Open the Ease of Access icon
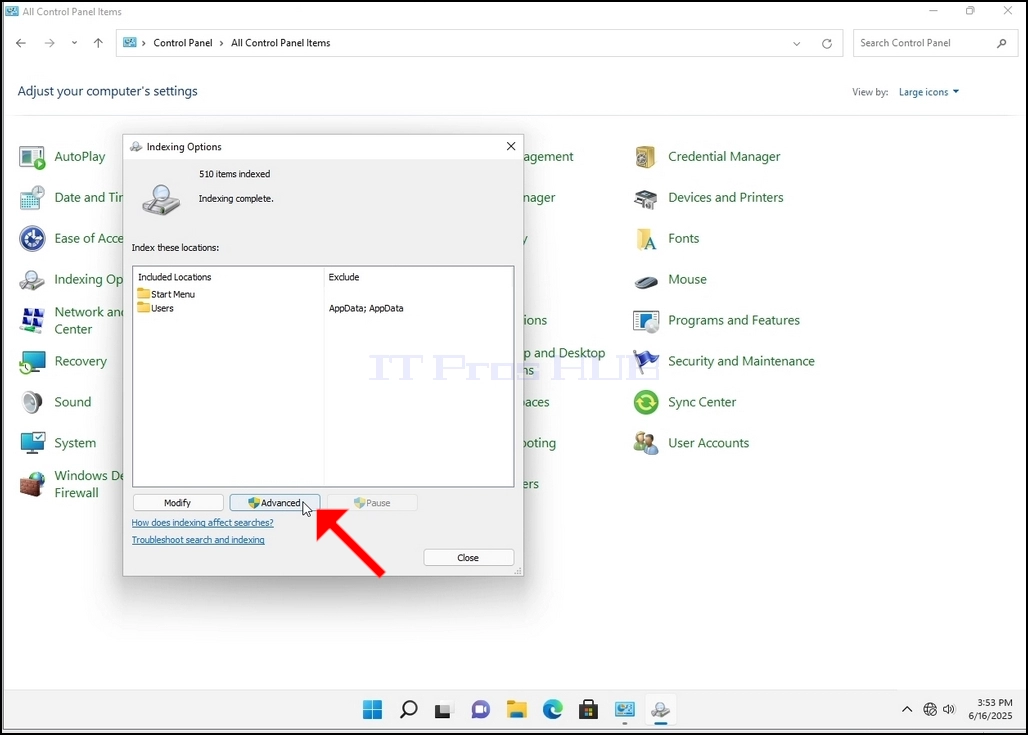Image resolution: width=1028 pixels, height=735 pixels. [32, 239]
